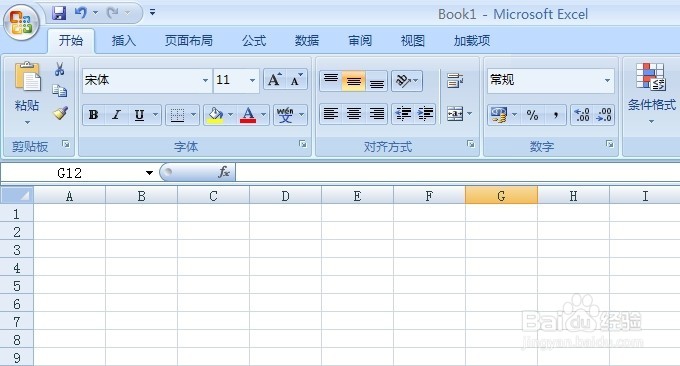This screenshot has height=366, width=680.
Task: Insert function with the fx button
Action: pos(224,172)
